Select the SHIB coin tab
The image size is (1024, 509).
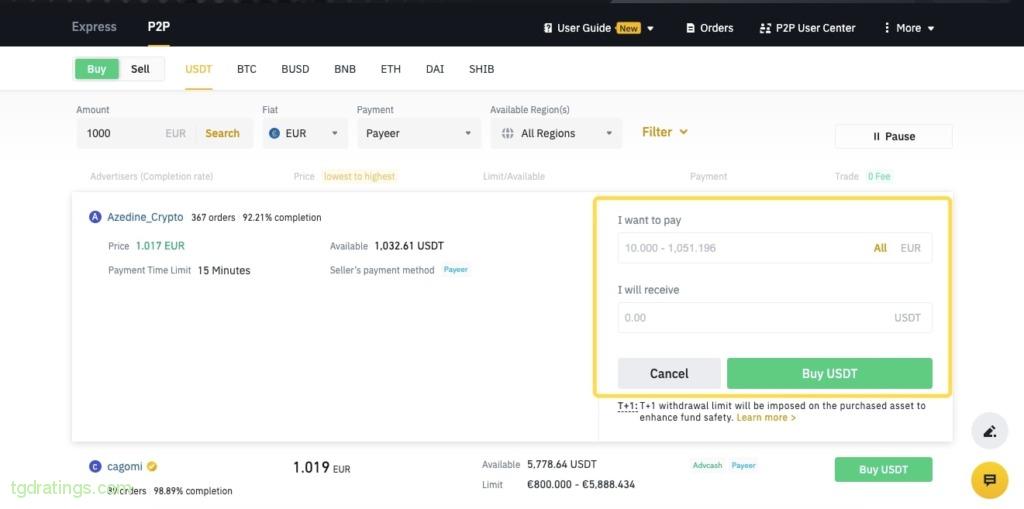coord(481,69)
